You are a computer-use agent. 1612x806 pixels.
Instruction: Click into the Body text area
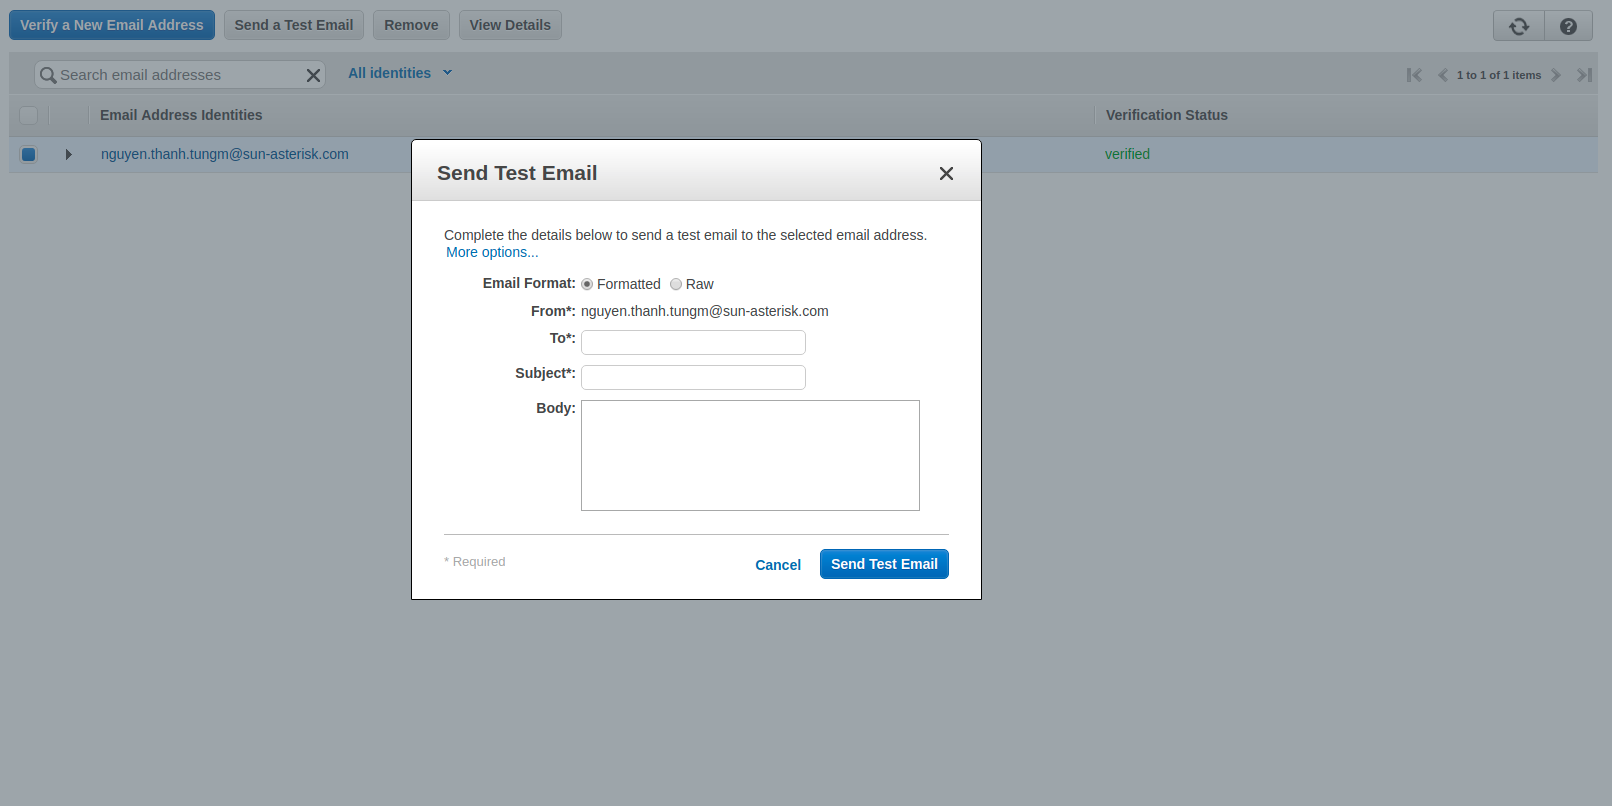tap(750, 455)
